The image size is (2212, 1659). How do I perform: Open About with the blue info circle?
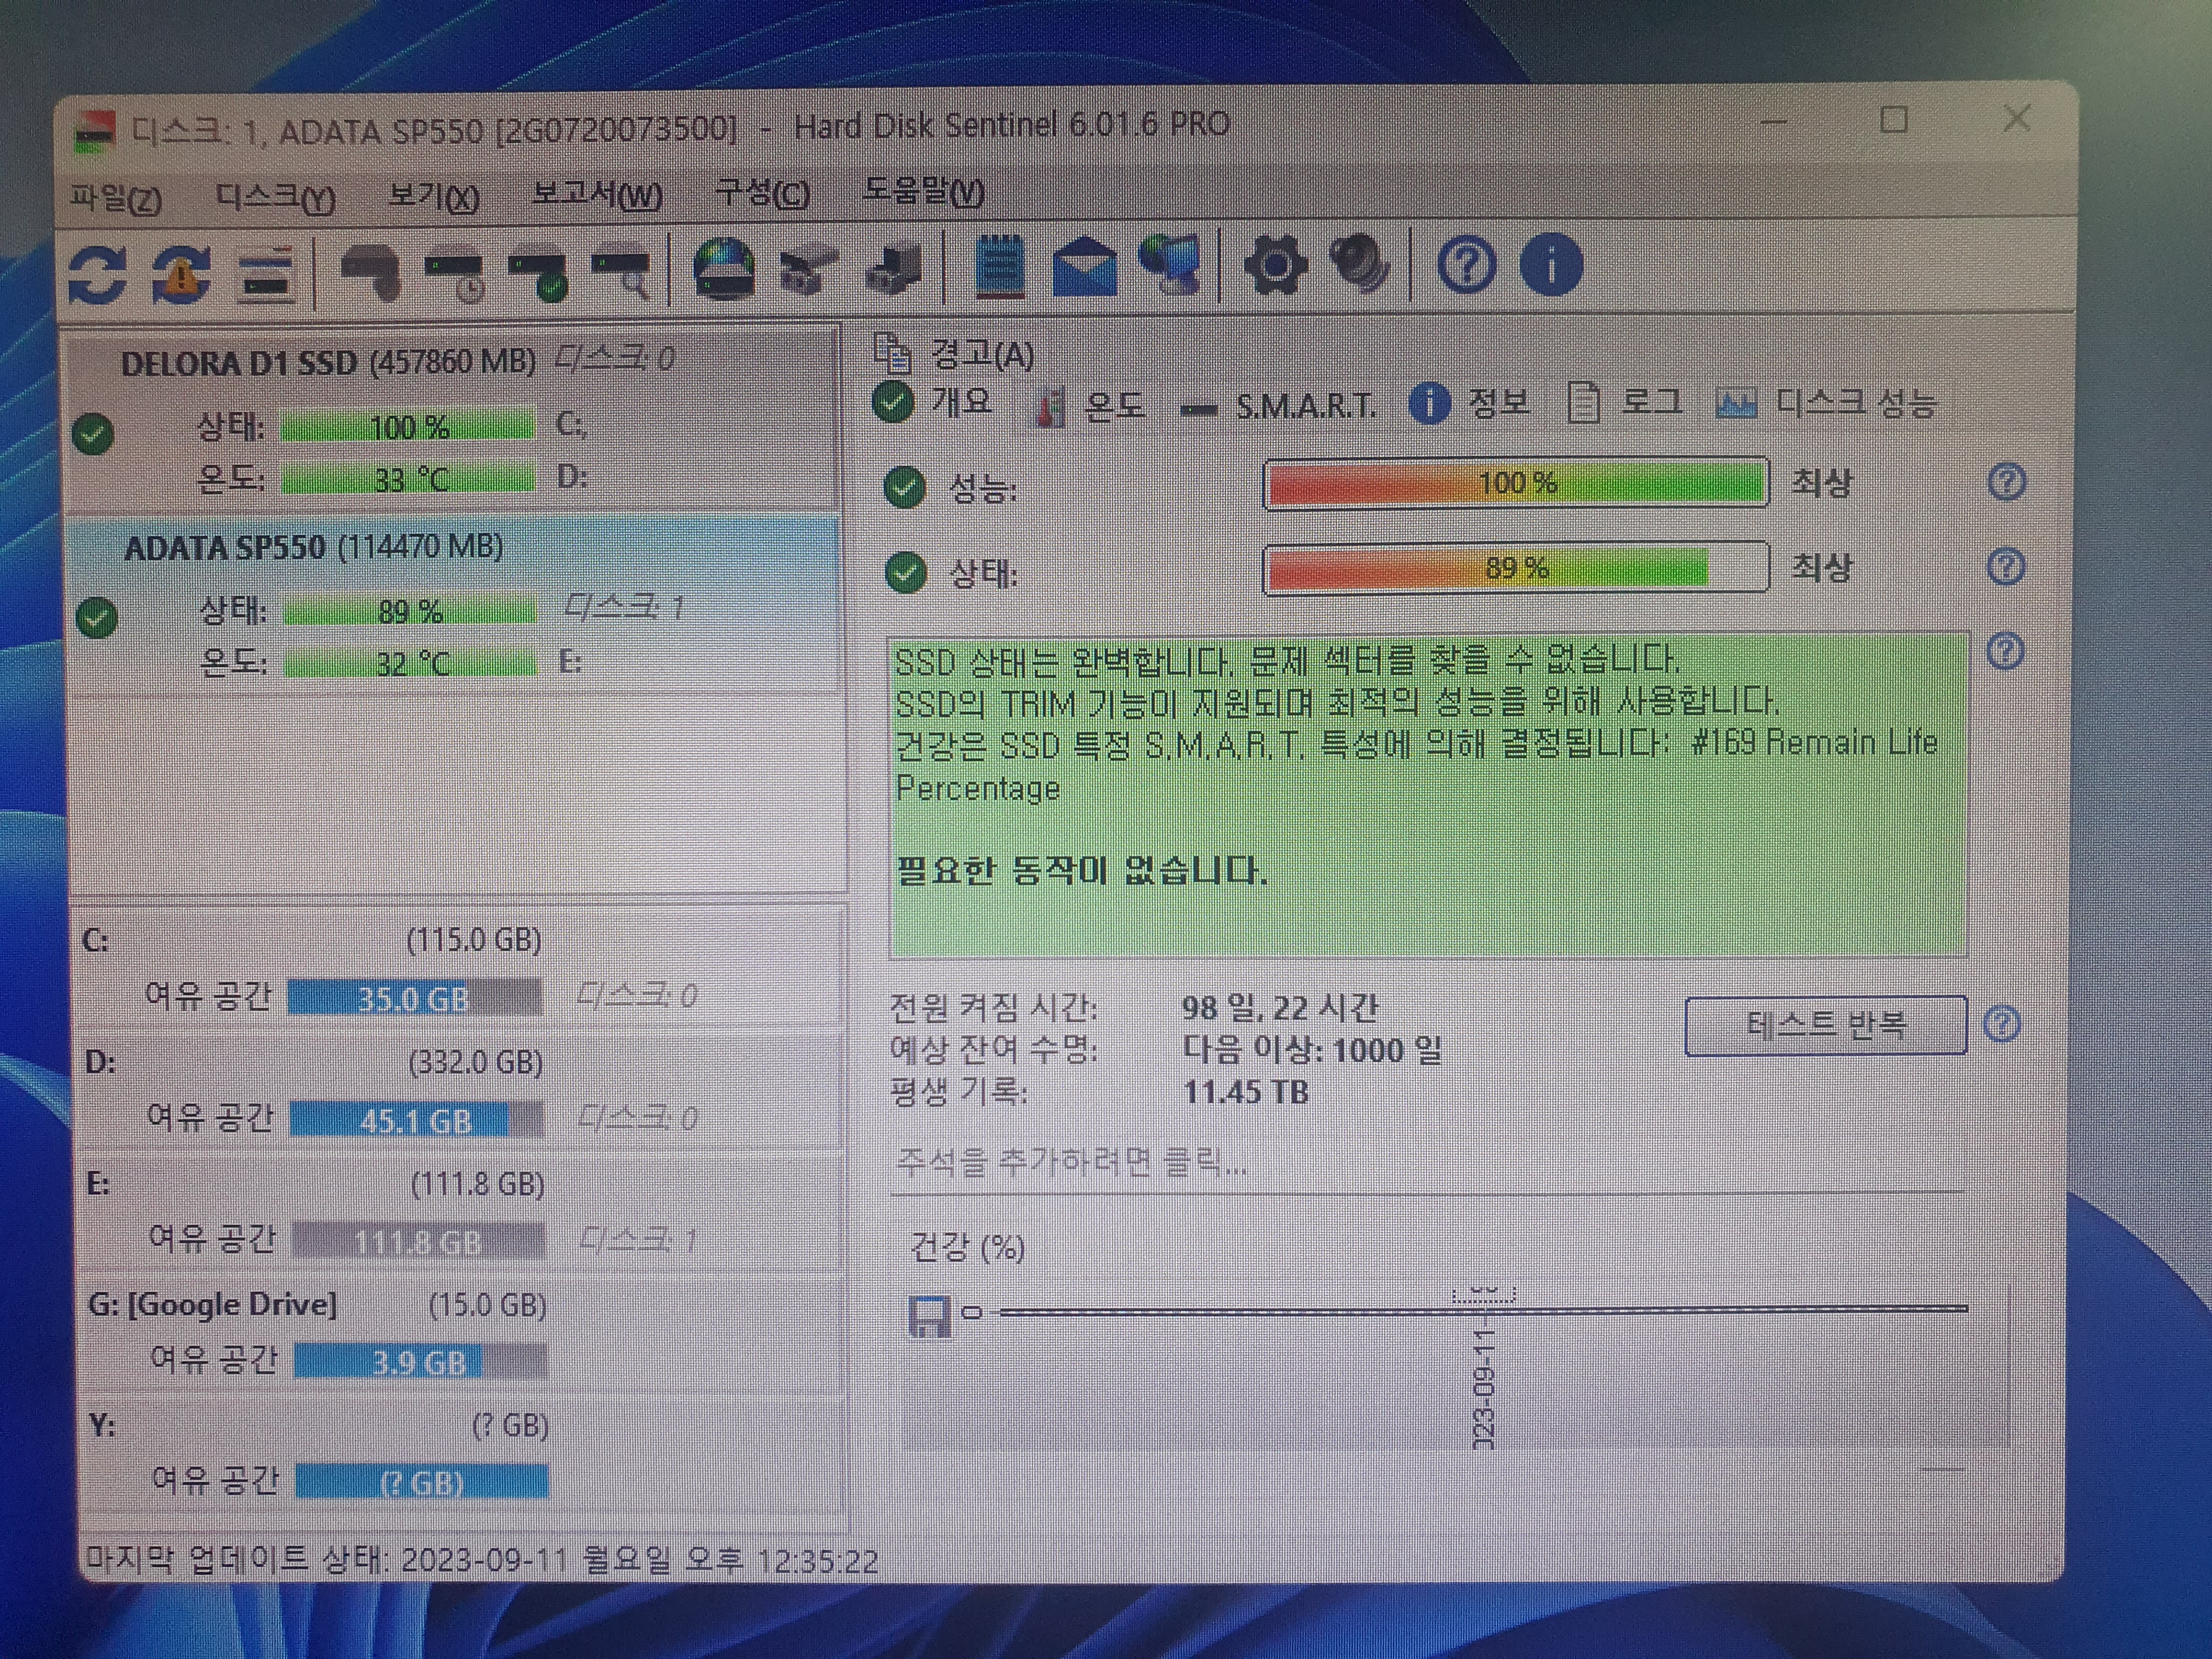(1551, 266)
